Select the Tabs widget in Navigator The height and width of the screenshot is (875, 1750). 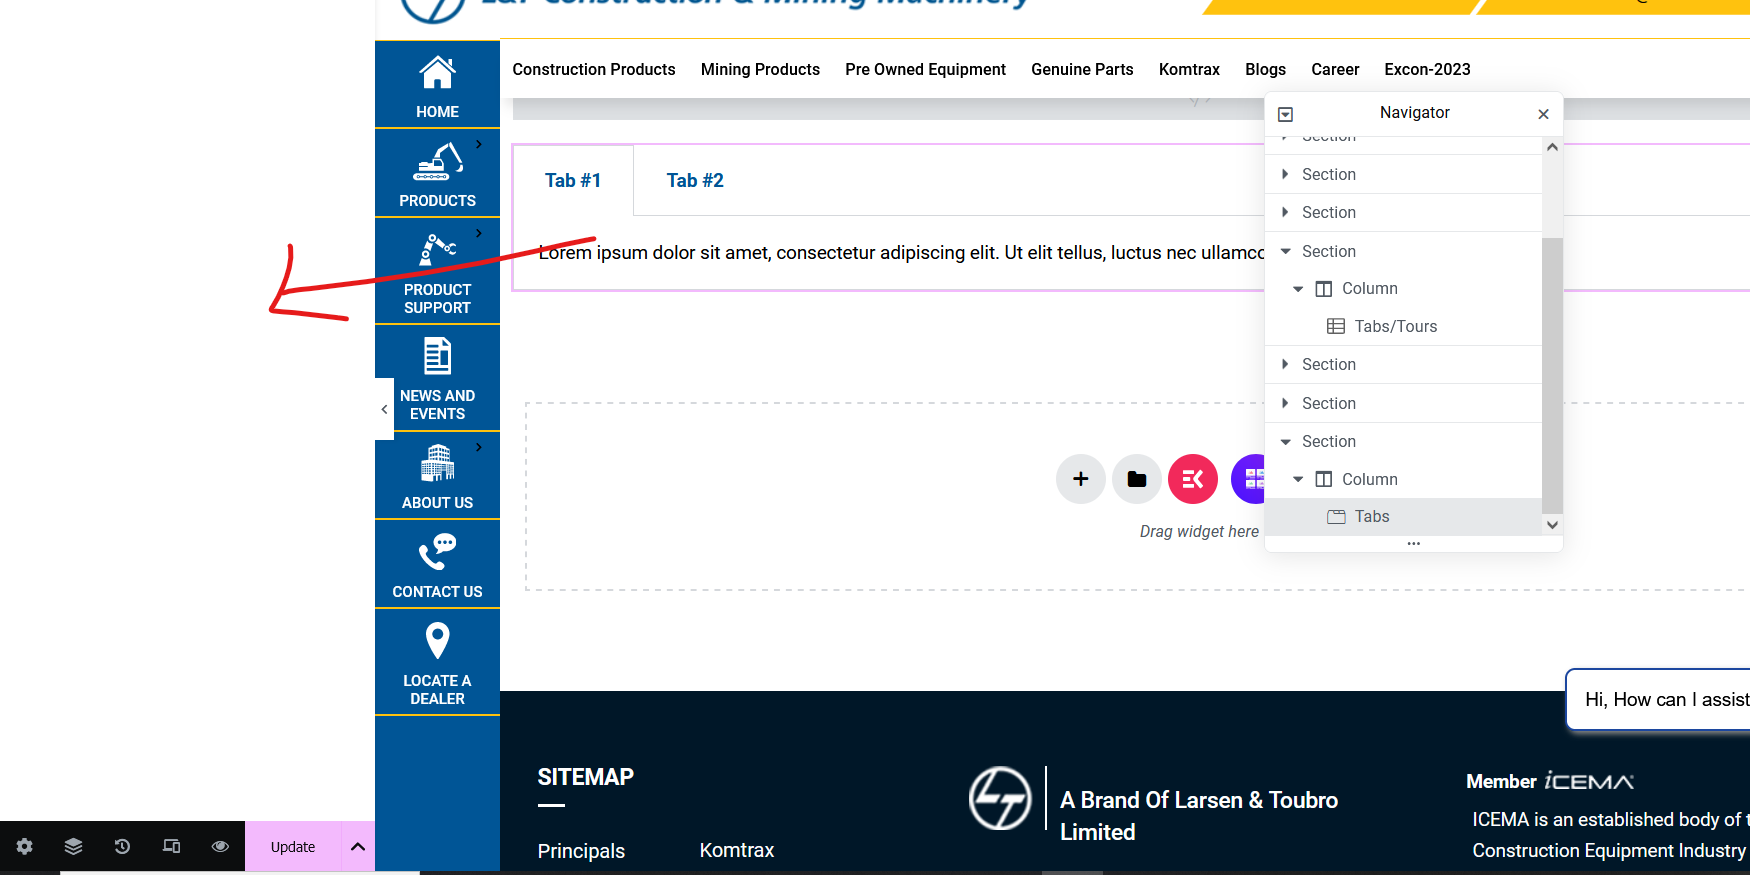tap(1404, 517)
